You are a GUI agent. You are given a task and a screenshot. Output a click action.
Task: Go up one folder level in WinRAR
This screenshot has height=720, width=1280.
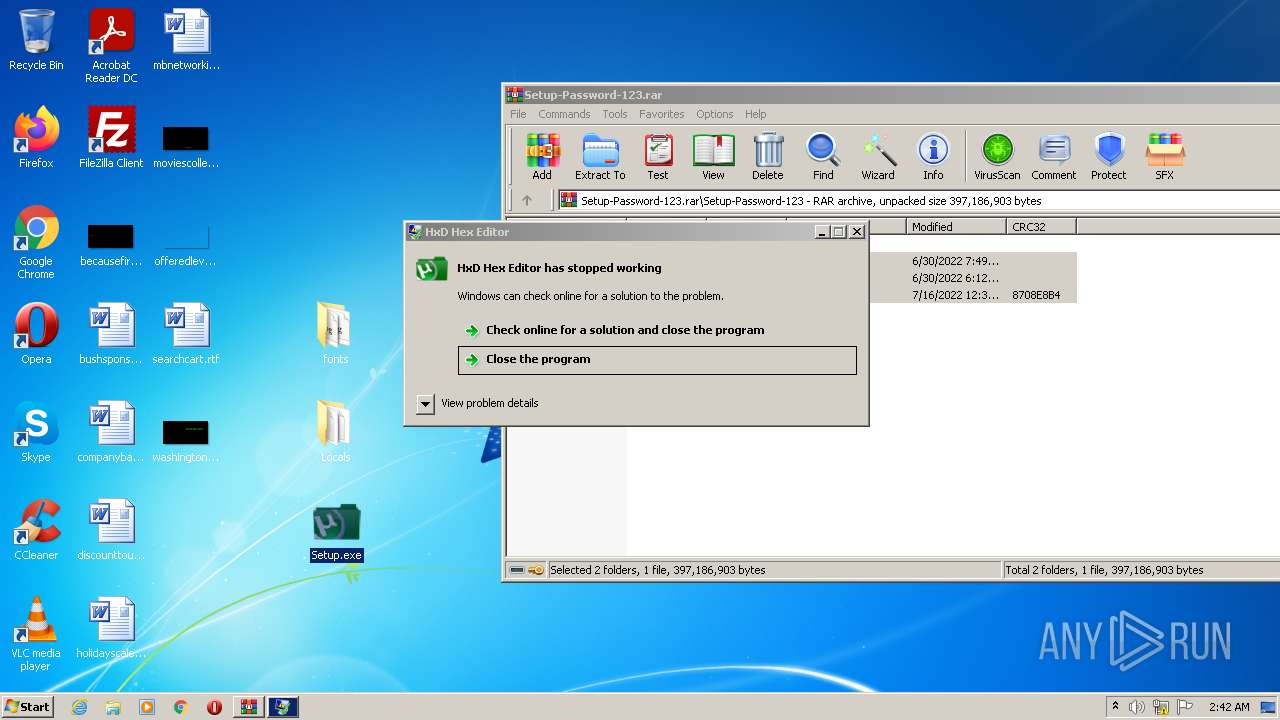pos(527,200)
